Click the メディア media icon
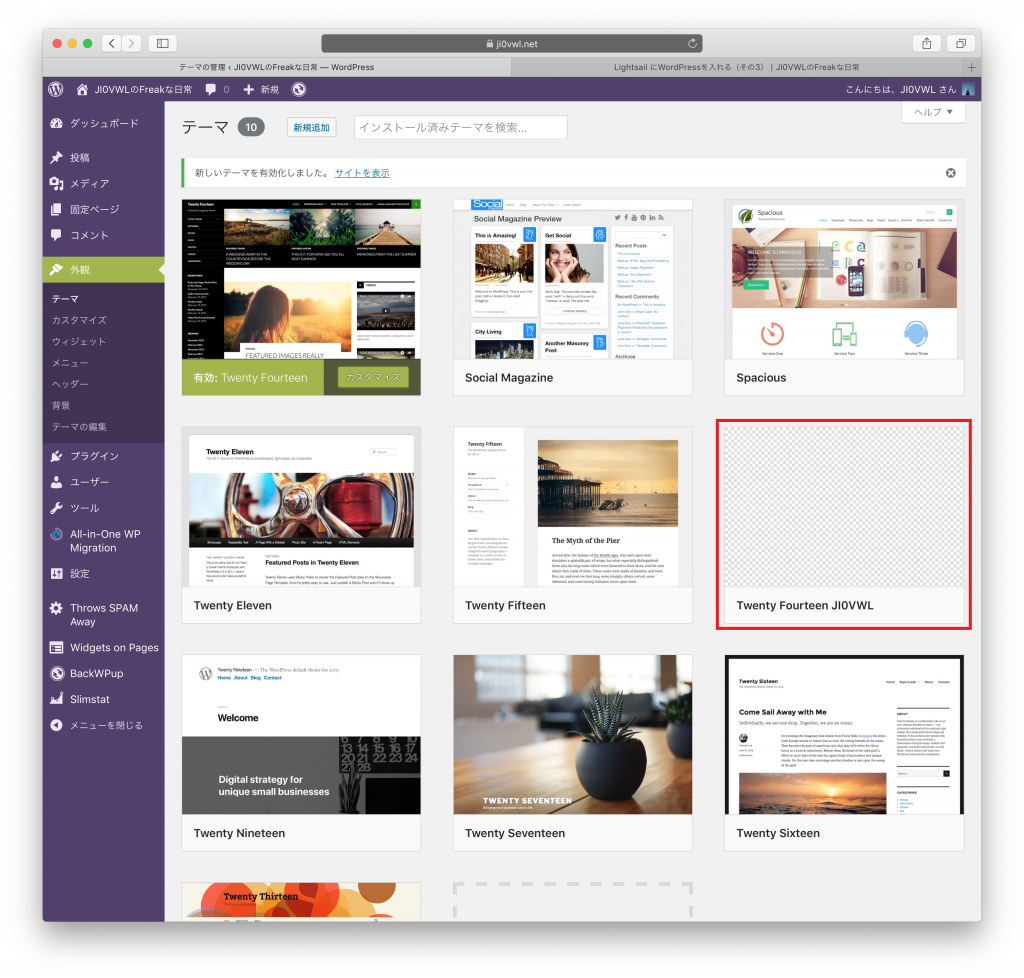1024x978 pixels. click(57, 183)
